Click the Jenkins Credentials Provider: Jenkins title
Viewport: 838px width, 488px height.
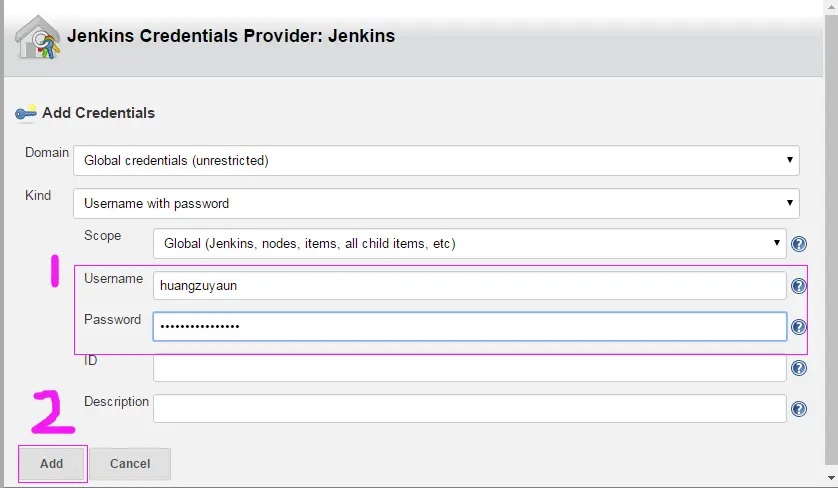[231, 36]
